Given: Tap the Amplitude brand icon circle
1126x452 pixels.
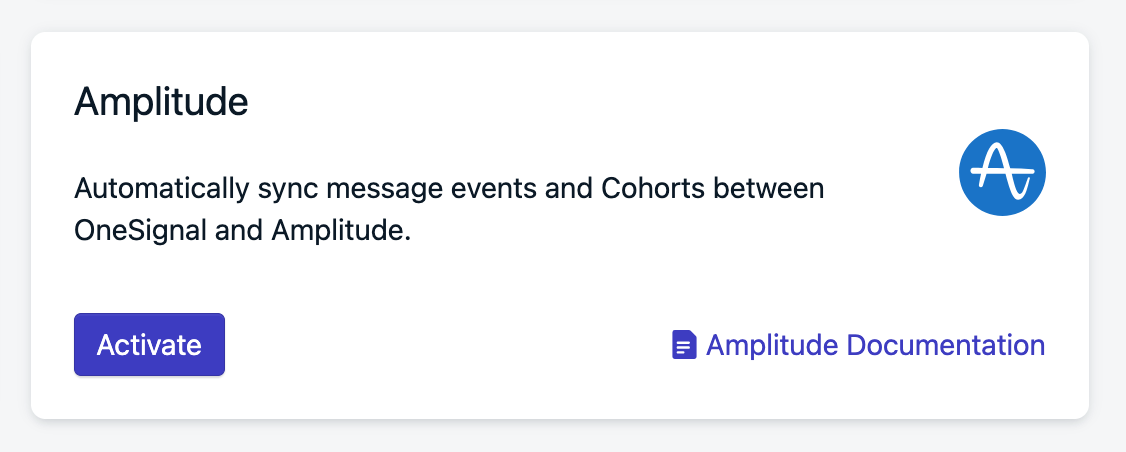Looking at the screenshot, I should coord(1002,172).
